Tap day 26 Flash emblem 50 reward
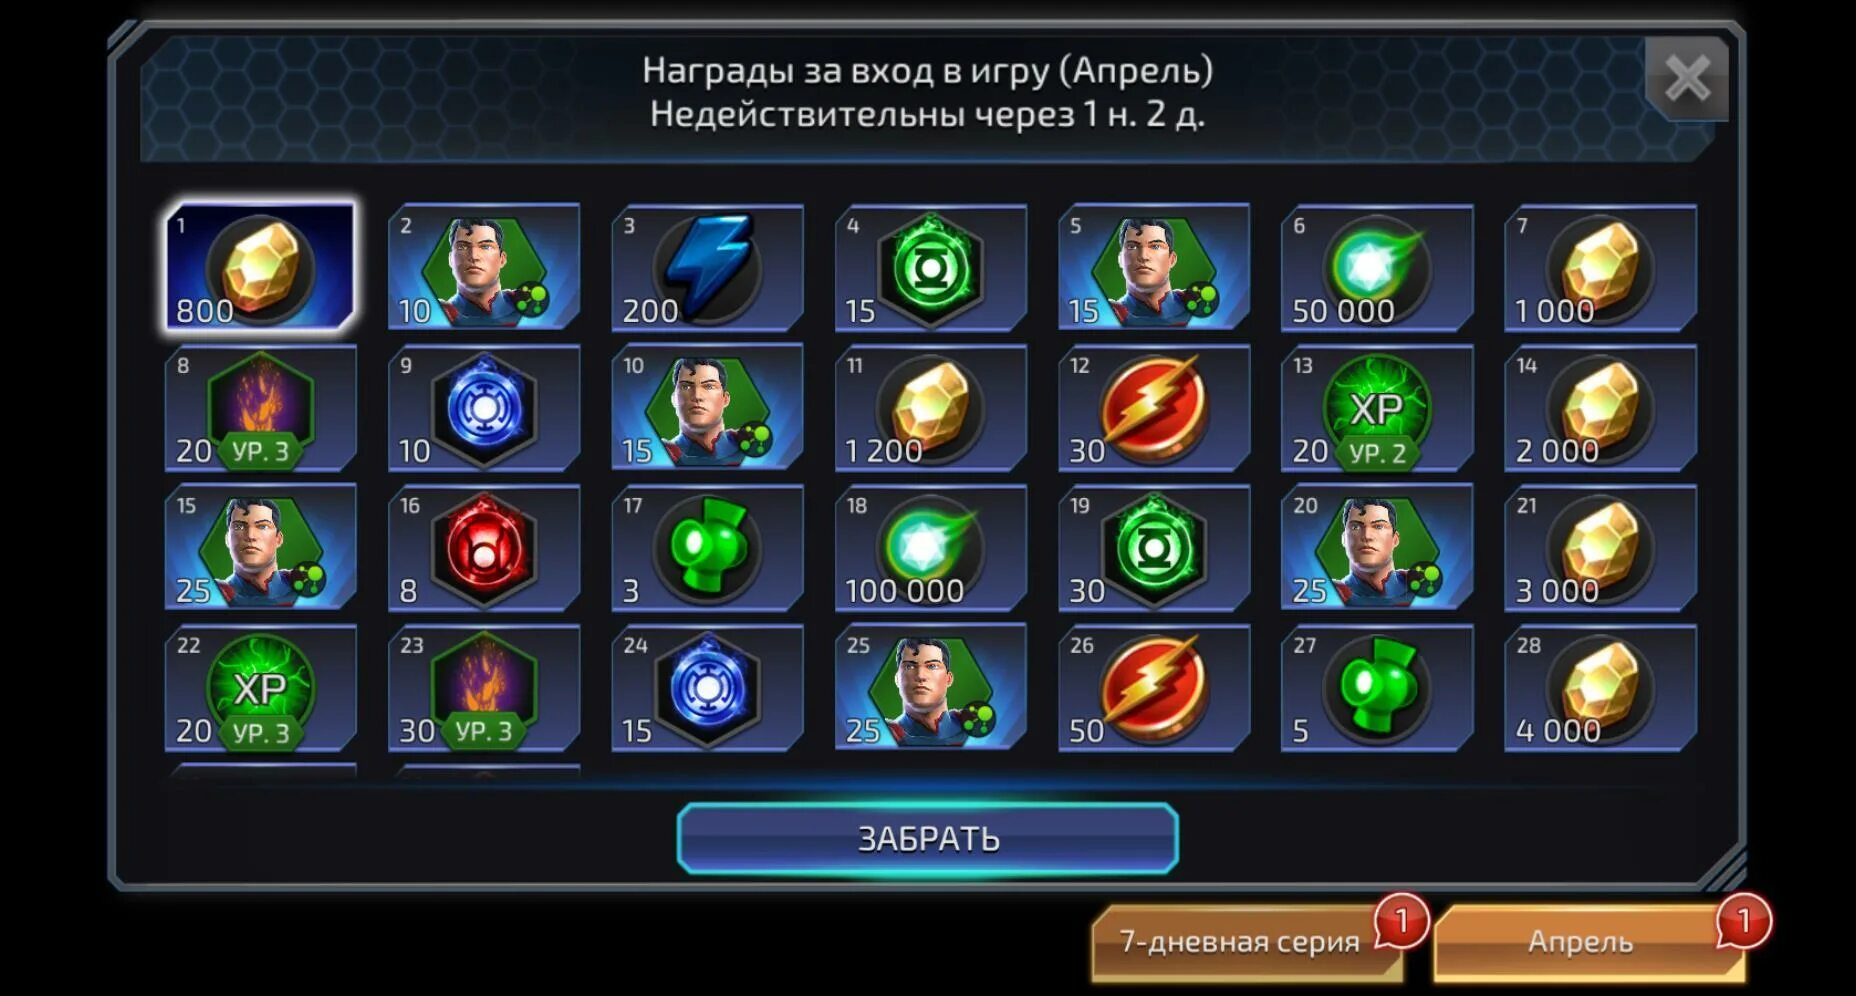The height and width of the screenshot is (996, 1856). [x=1154, y=688]
